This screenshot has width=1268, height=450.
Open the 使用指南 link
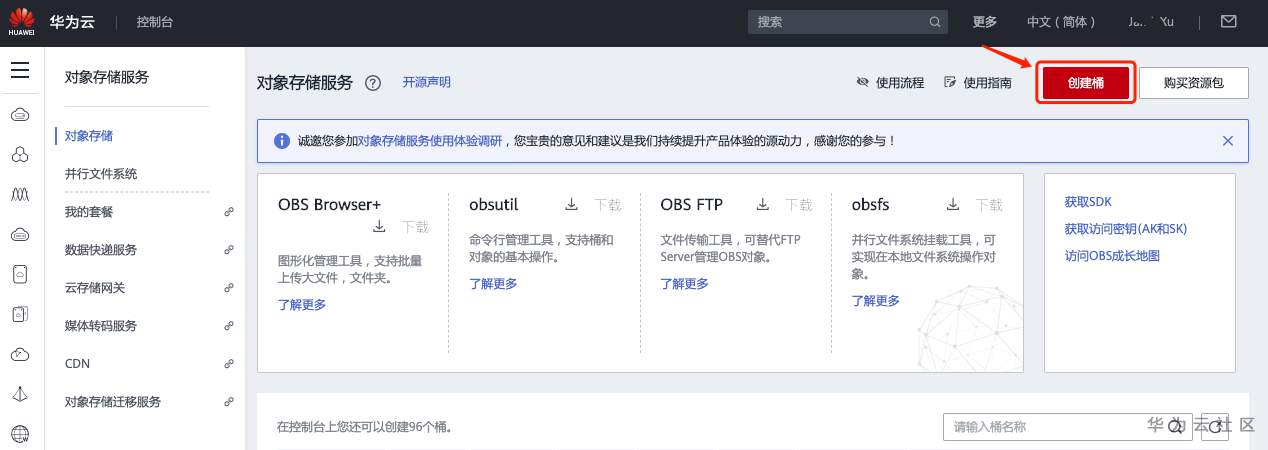click(x=977, y=83)
